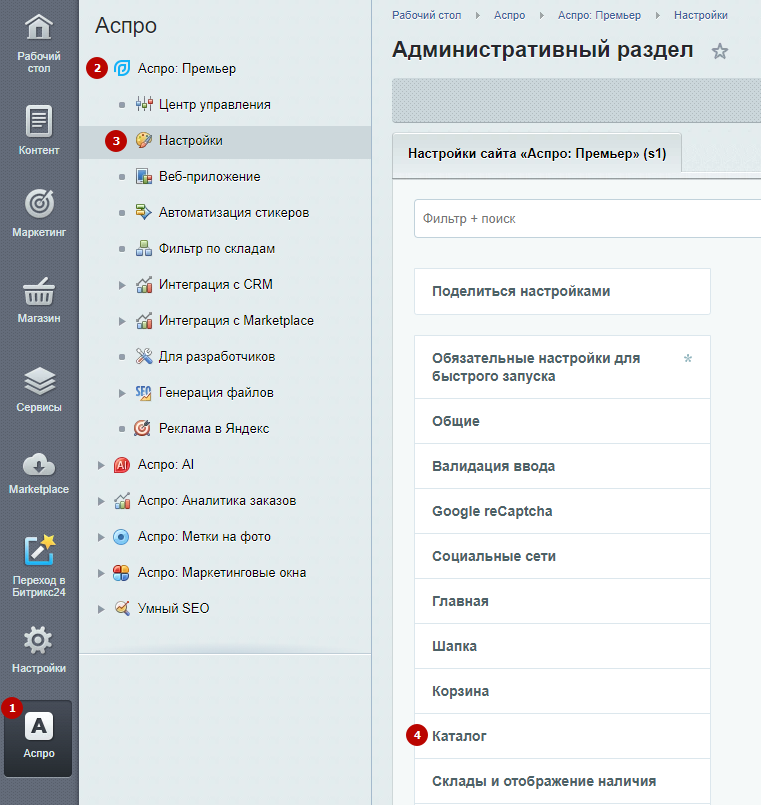This screenshot has height=805, width=761.
Task: Click the Аспро: Маркетинговые окна icon
Action: [121, 573]
